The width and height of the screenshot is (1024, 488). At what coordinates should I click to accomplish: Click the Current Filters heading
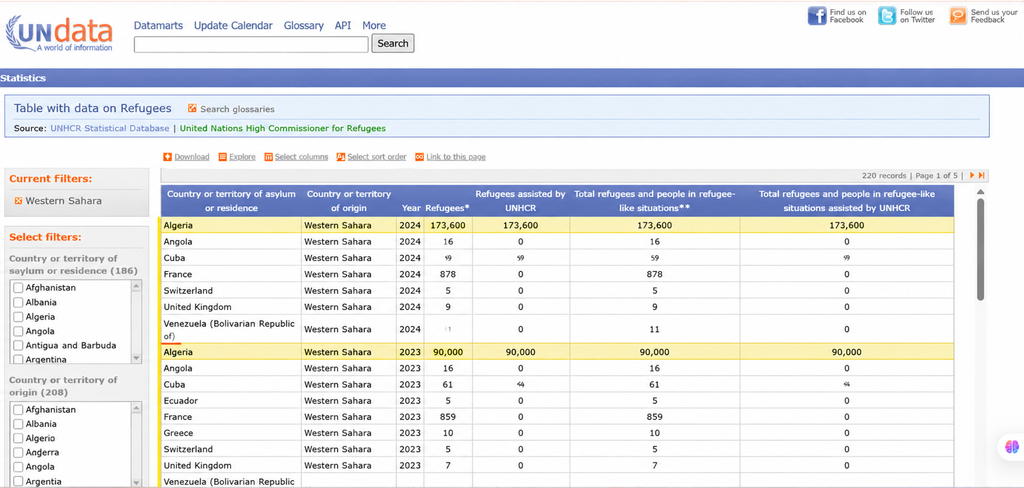click(50, 179)
